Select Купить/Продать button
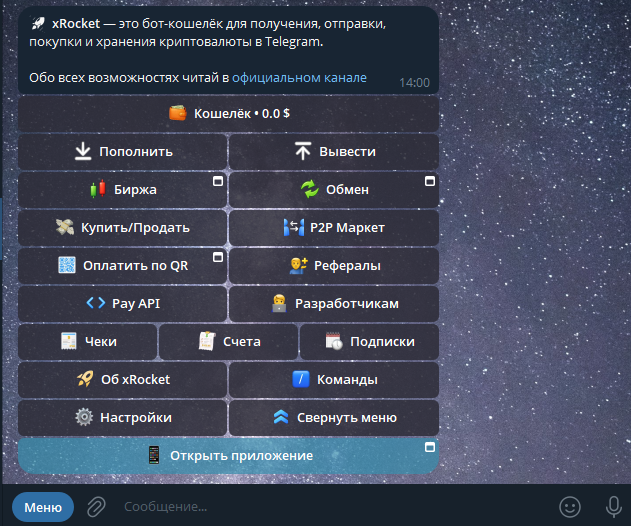This screenshot has height=526, width=631. coord(123,228)
